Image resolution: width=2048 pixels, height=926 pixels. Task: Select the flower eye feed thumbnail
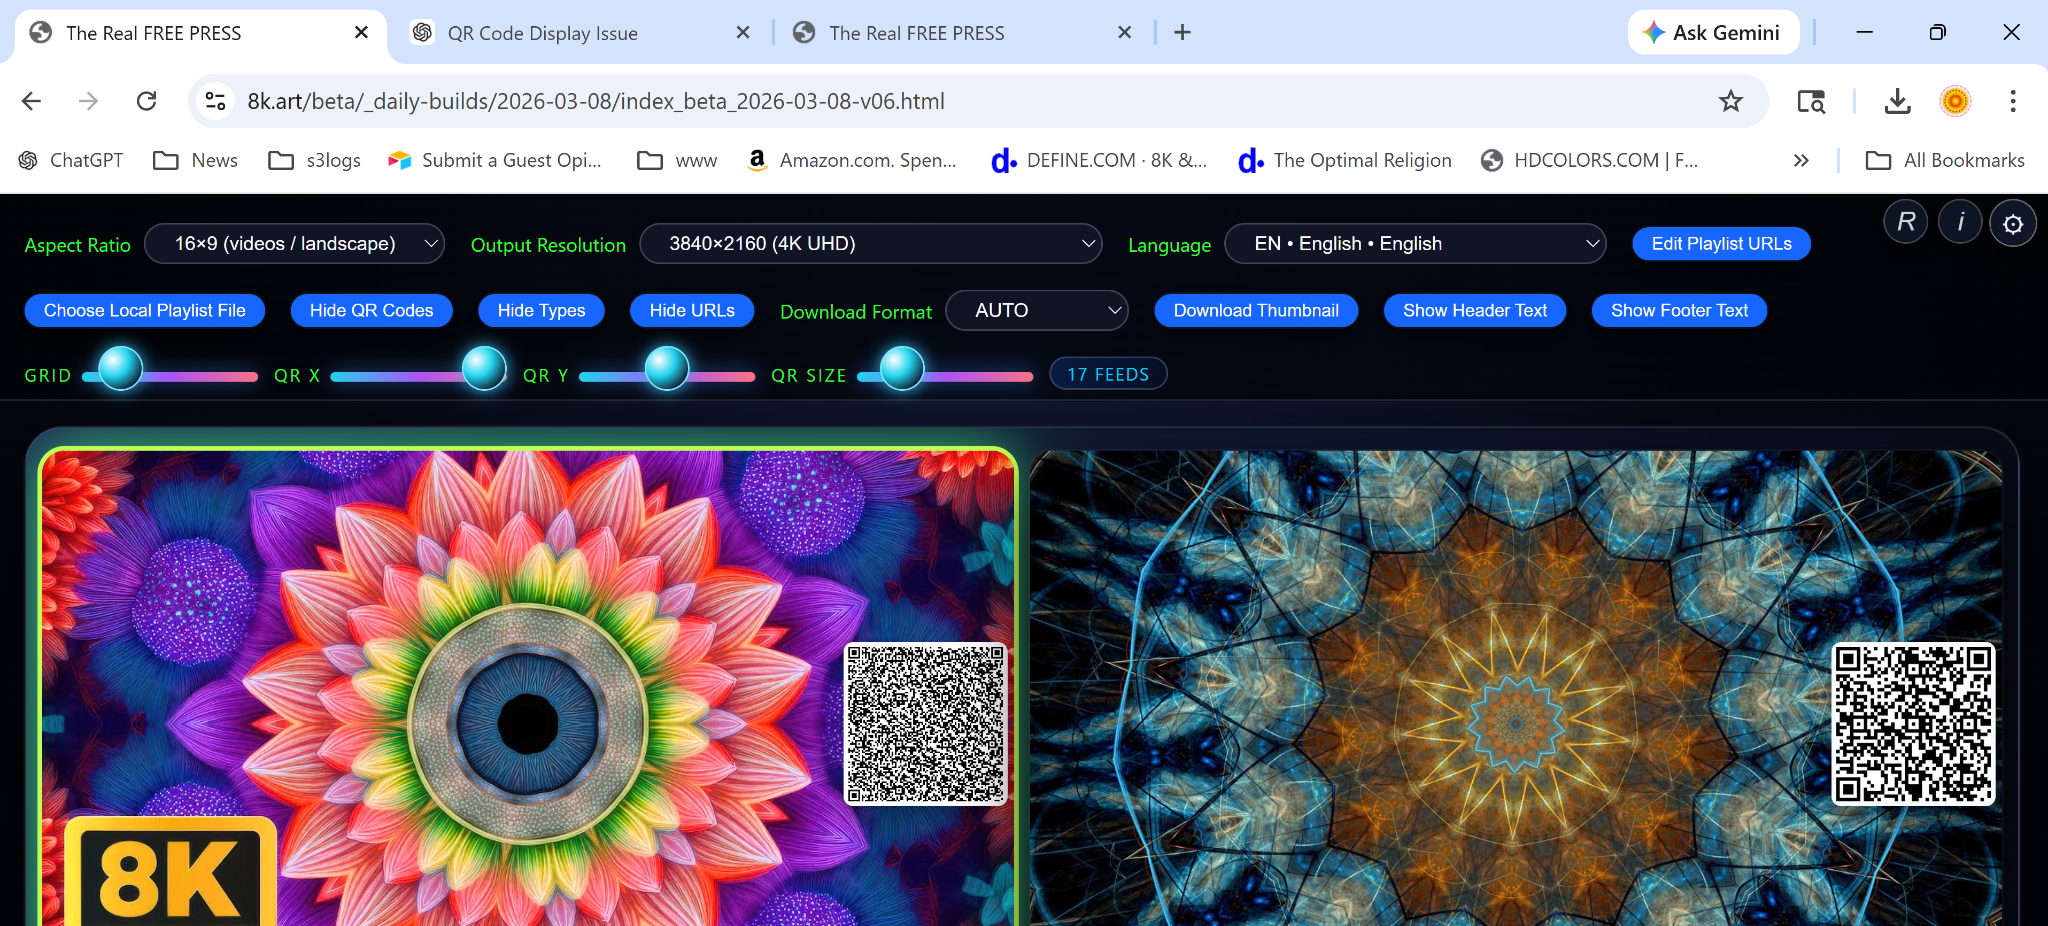tap(527, 688)
